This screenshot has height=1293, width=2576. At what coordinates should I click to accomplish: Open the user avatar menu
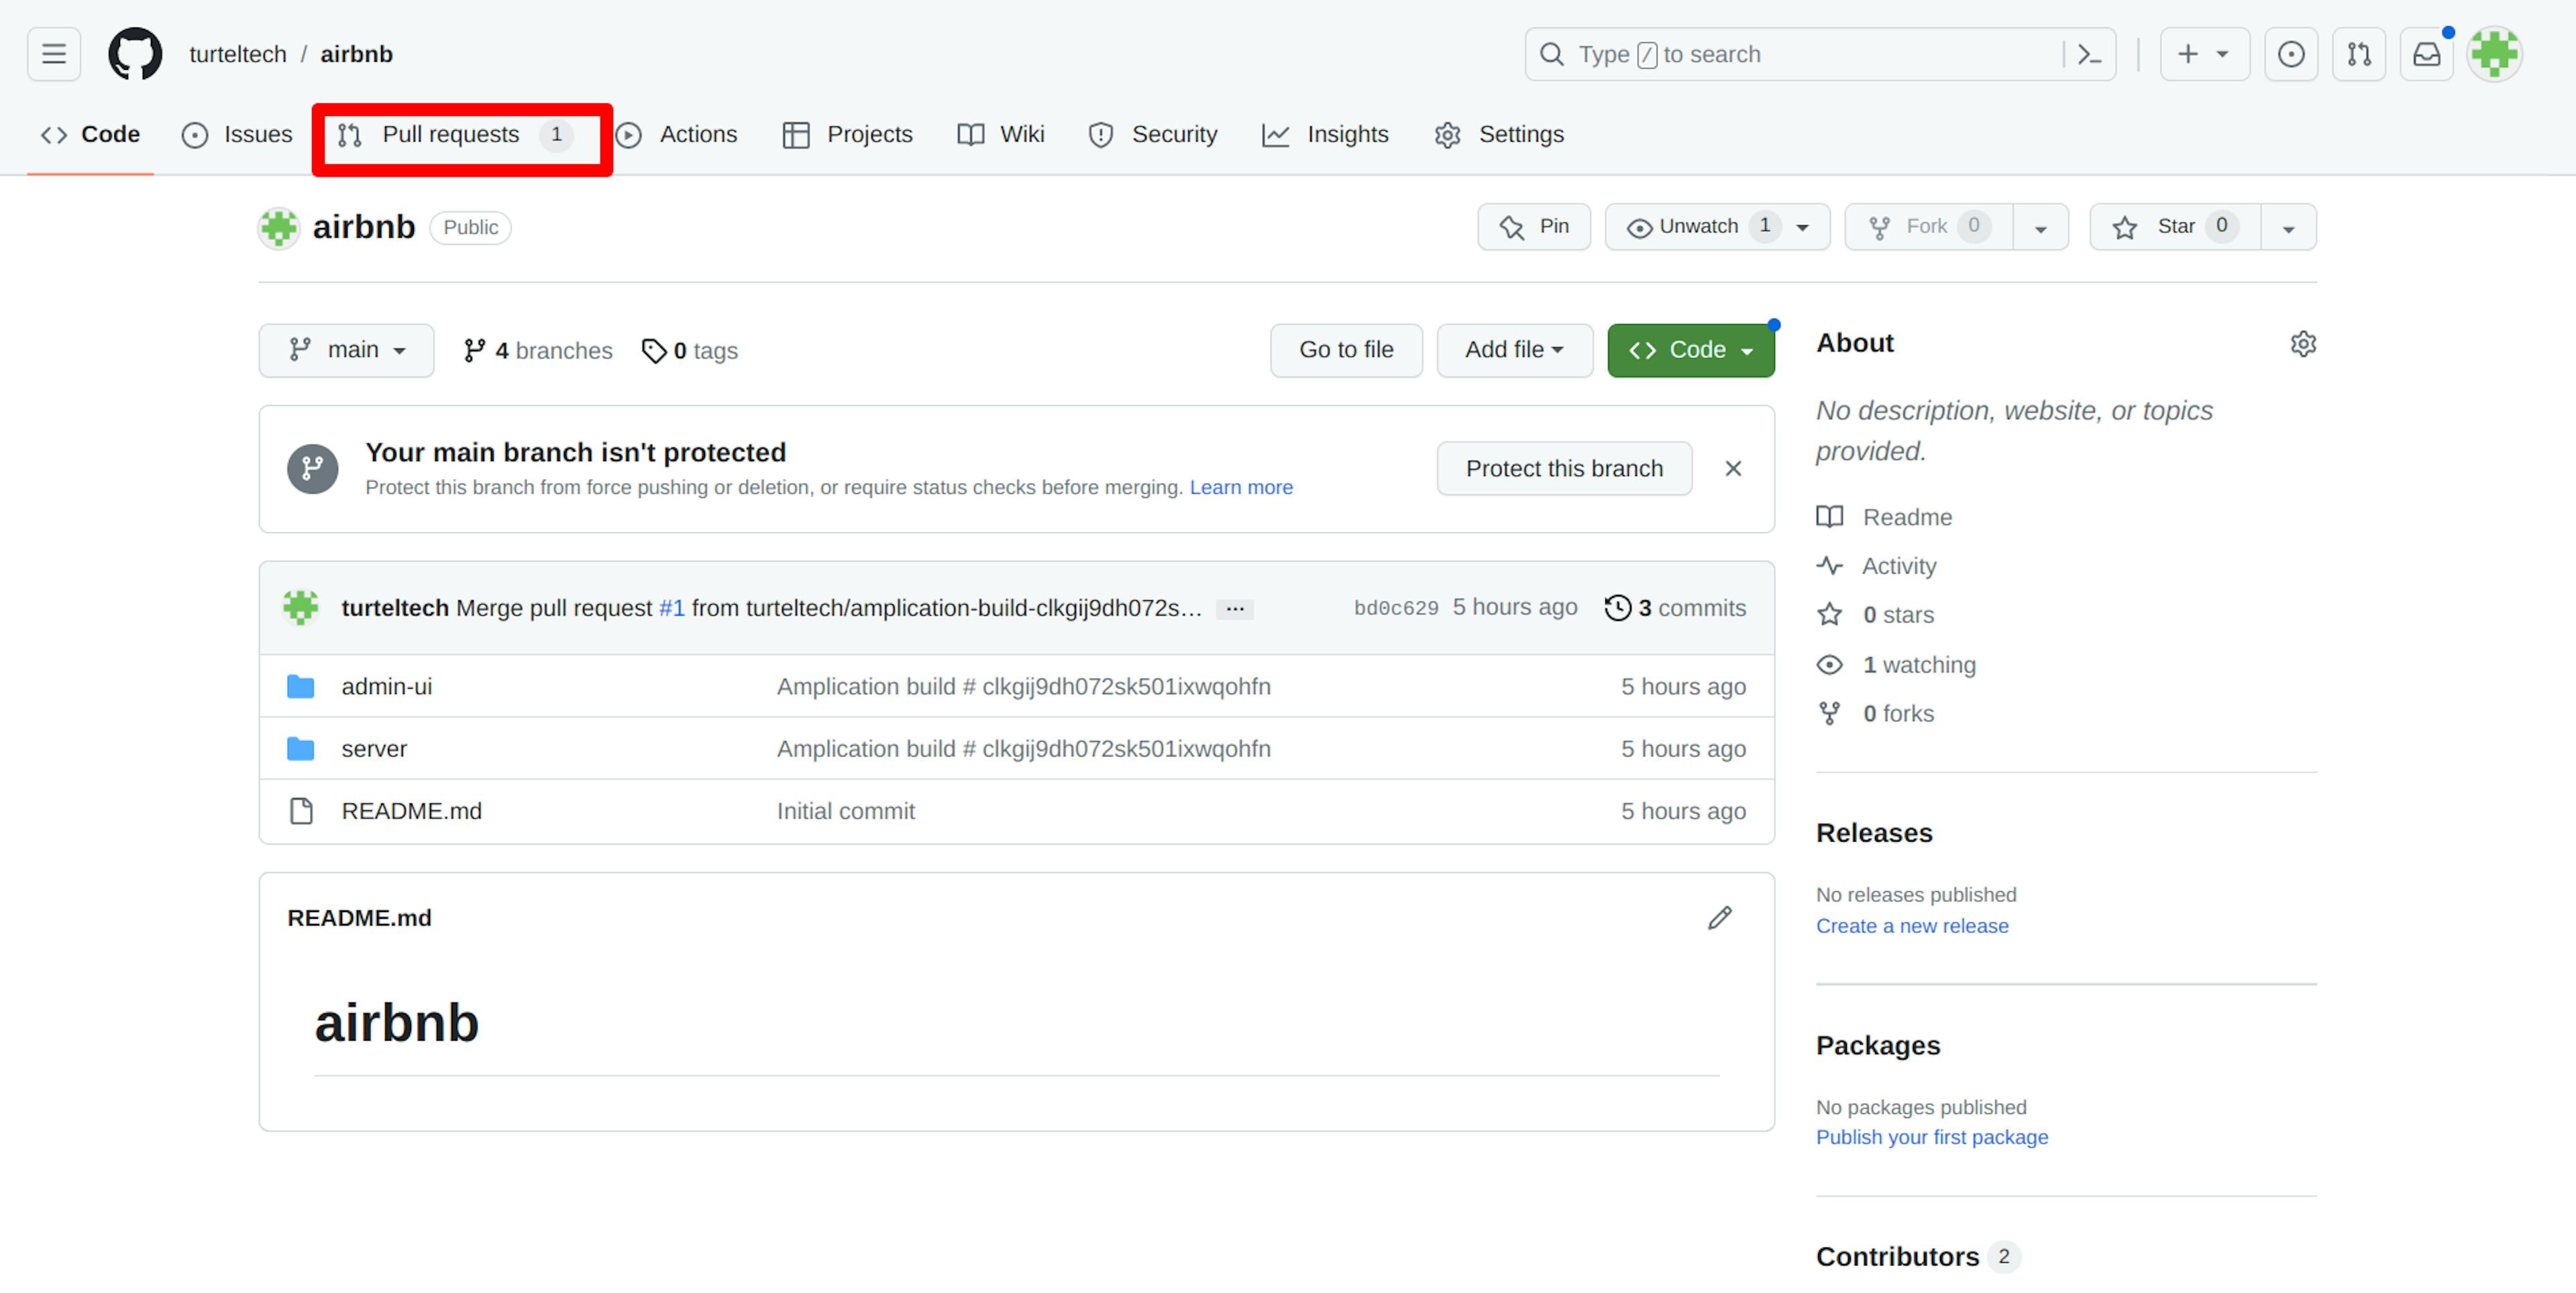pos(2495,54)
